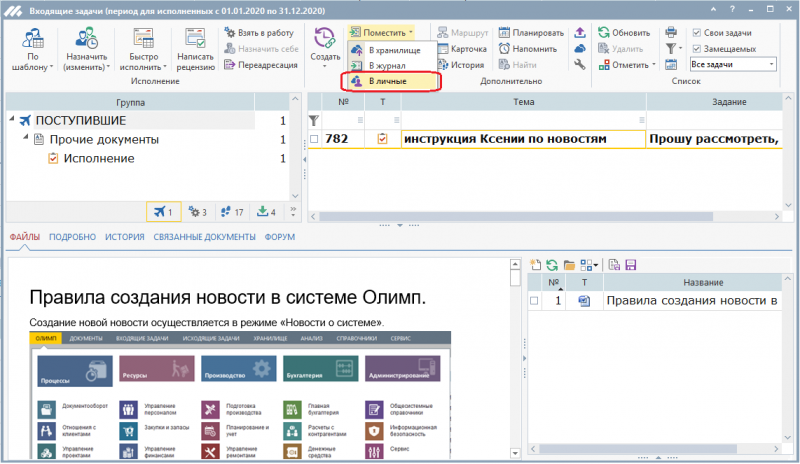Click green refresh icon in files toolbar
Image resolution: width=800 pixels, height=464 pixels.
(x=552, y=264)
